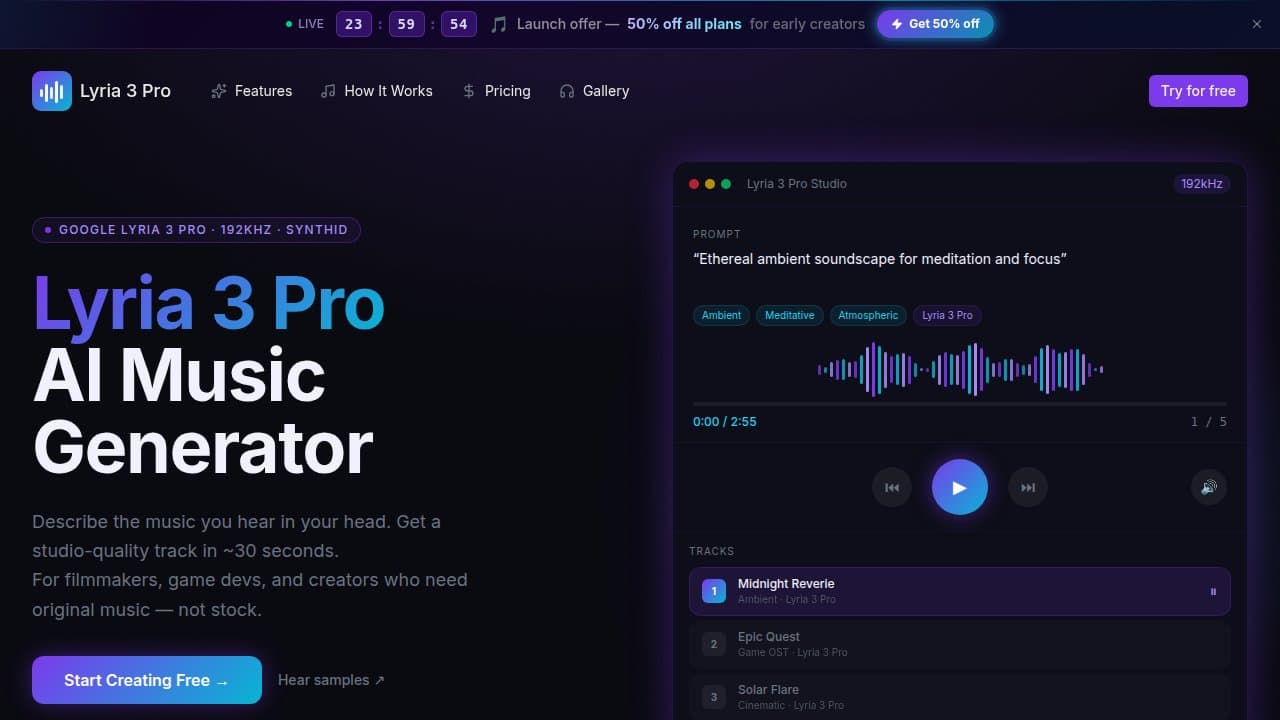Click the 192kHz badge in Studio header

[1201, 184]
